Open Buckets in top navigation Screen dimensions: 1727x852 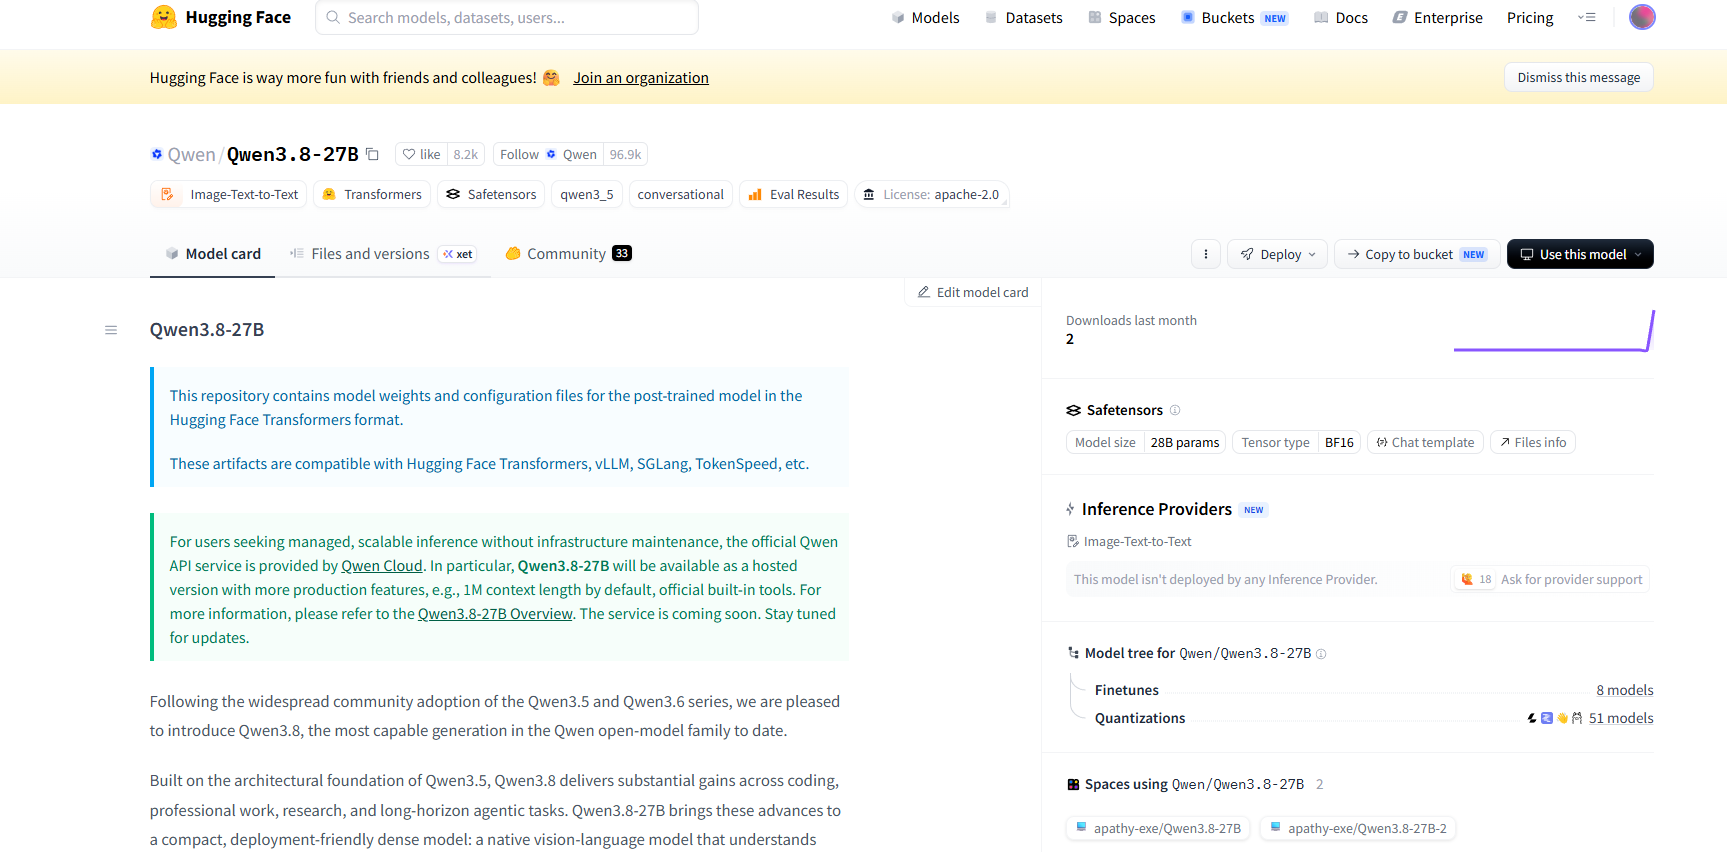[x=1234, y=17]
